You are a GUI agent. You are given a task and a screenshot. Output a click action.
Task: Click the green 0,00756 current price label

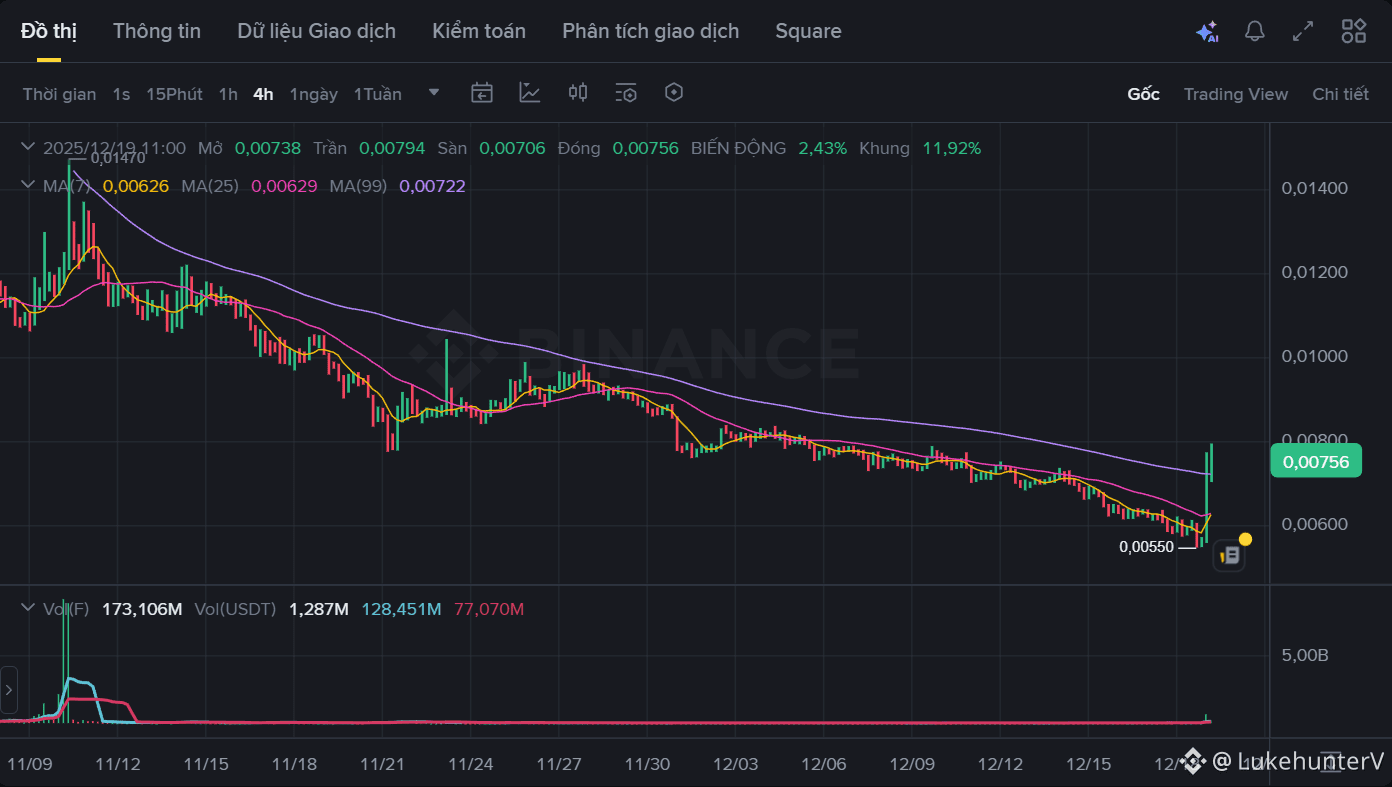pos(1315,461)
